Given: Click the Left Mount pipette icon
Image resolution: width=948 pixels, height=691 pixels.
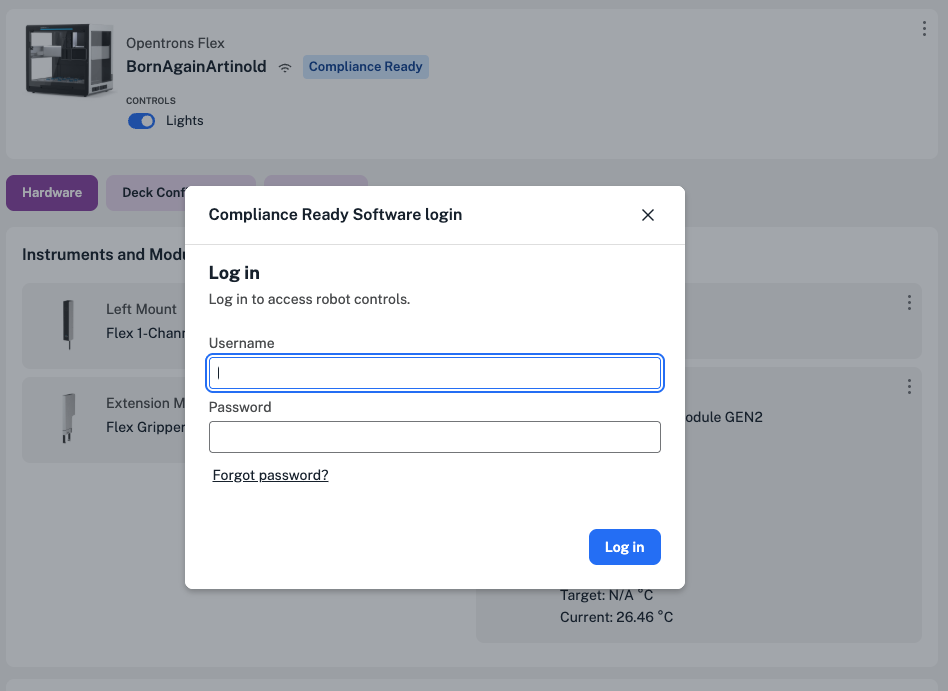Looking at the screenshot, I should [x=68, y=325].
